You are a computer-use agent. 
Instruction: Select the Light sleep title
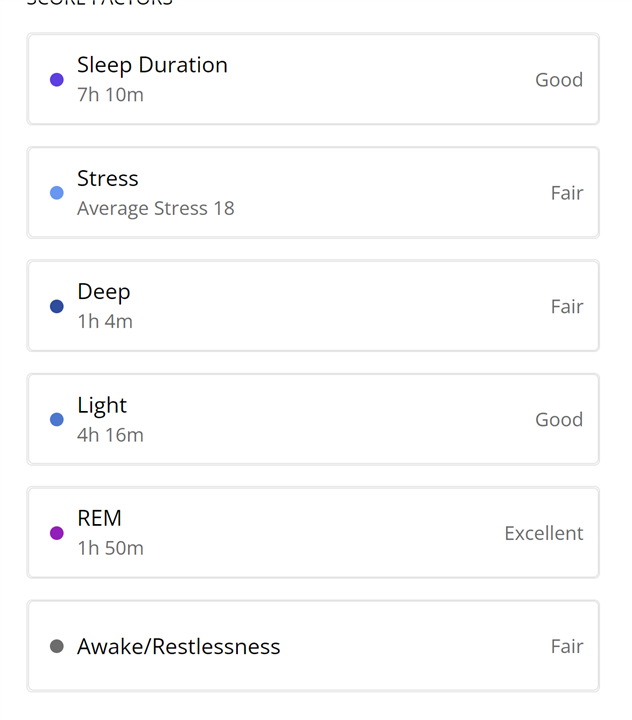[x=102, y=405]
